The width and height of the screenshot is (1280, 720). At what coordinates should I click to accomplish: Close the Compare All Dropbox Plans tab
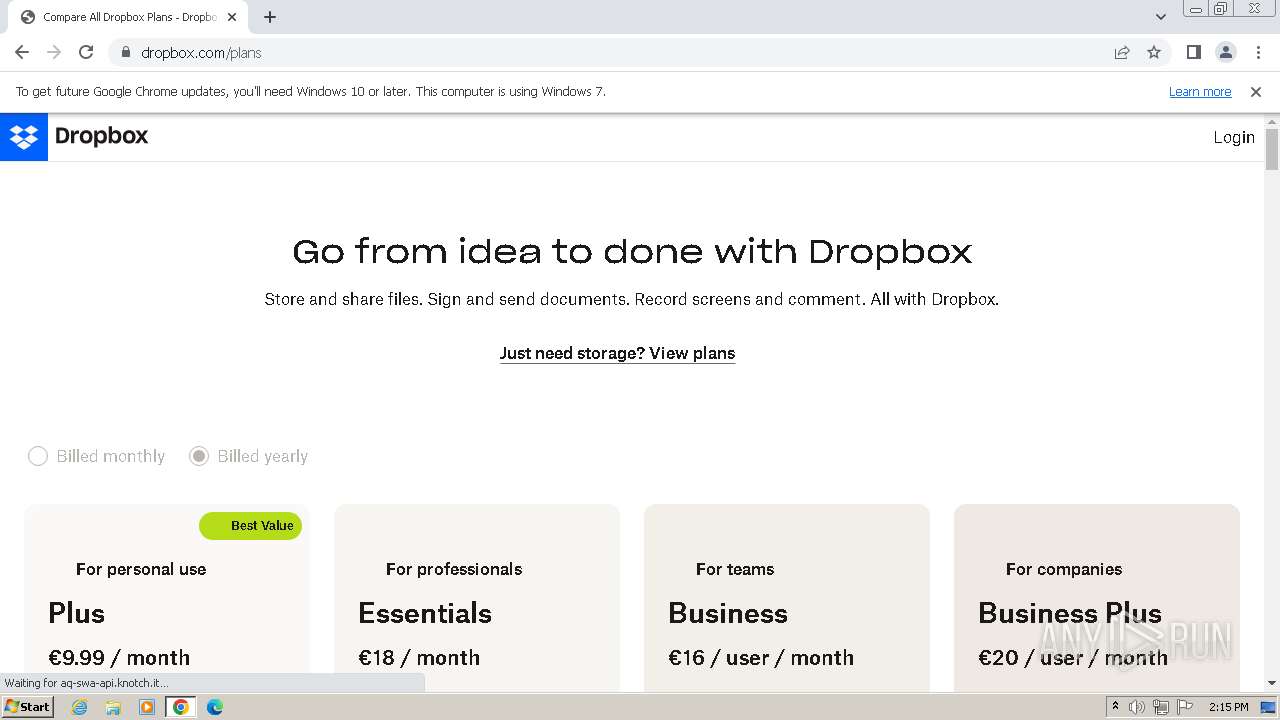(232, 17)
